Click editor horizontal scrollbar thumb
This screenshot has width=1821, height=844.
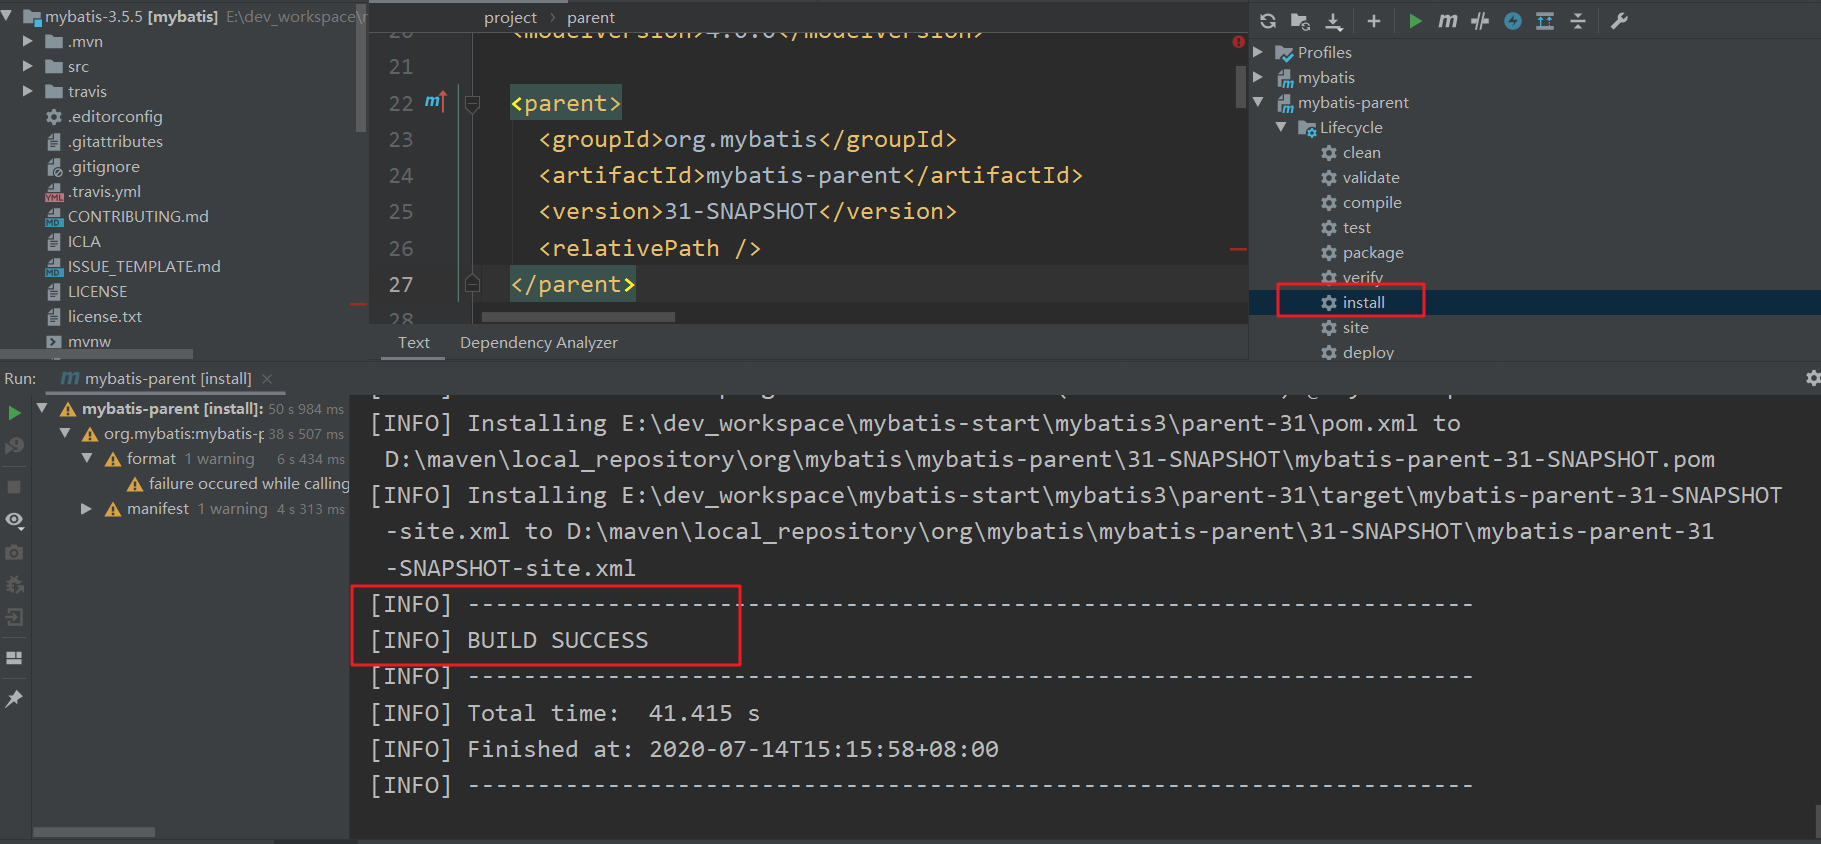pyautogui.click(x=578, y=317)
